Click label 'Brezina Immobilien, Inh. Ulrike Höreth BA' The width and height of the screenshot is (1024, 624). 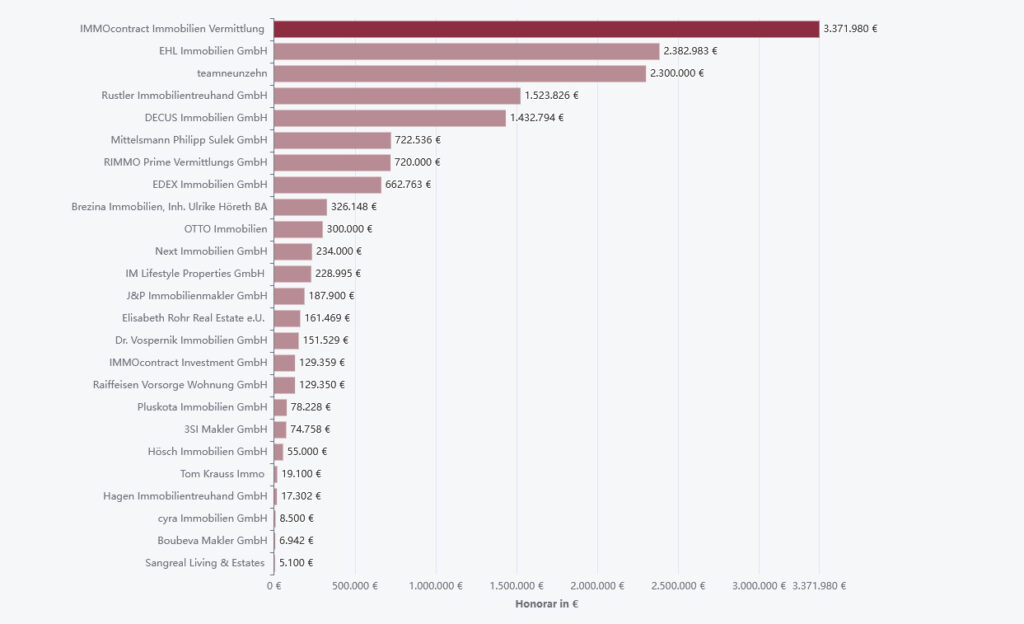point(169,207)
